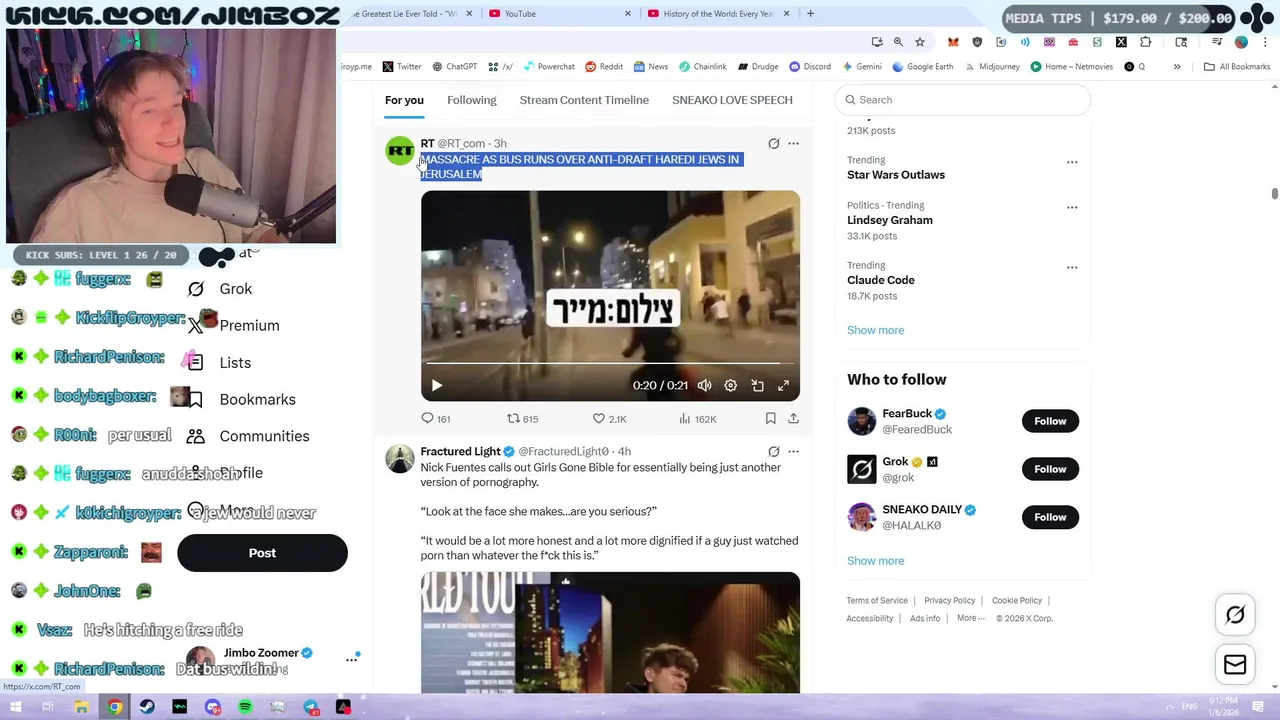Open the Claude Code trend
Screen dimensions: 1280x720
pyautogui.click(x=880, y=280)
